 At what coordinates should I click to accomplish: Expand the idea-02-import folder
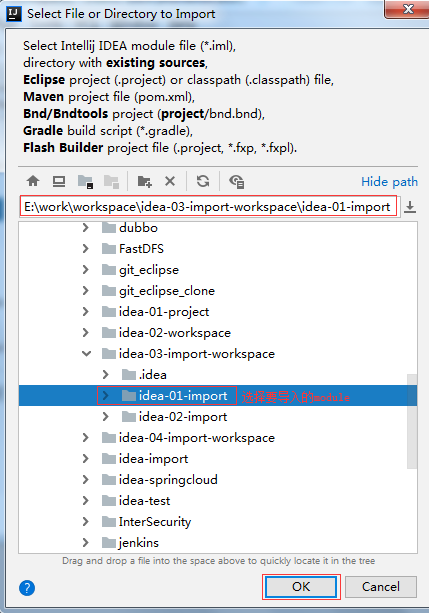[105, 417]
